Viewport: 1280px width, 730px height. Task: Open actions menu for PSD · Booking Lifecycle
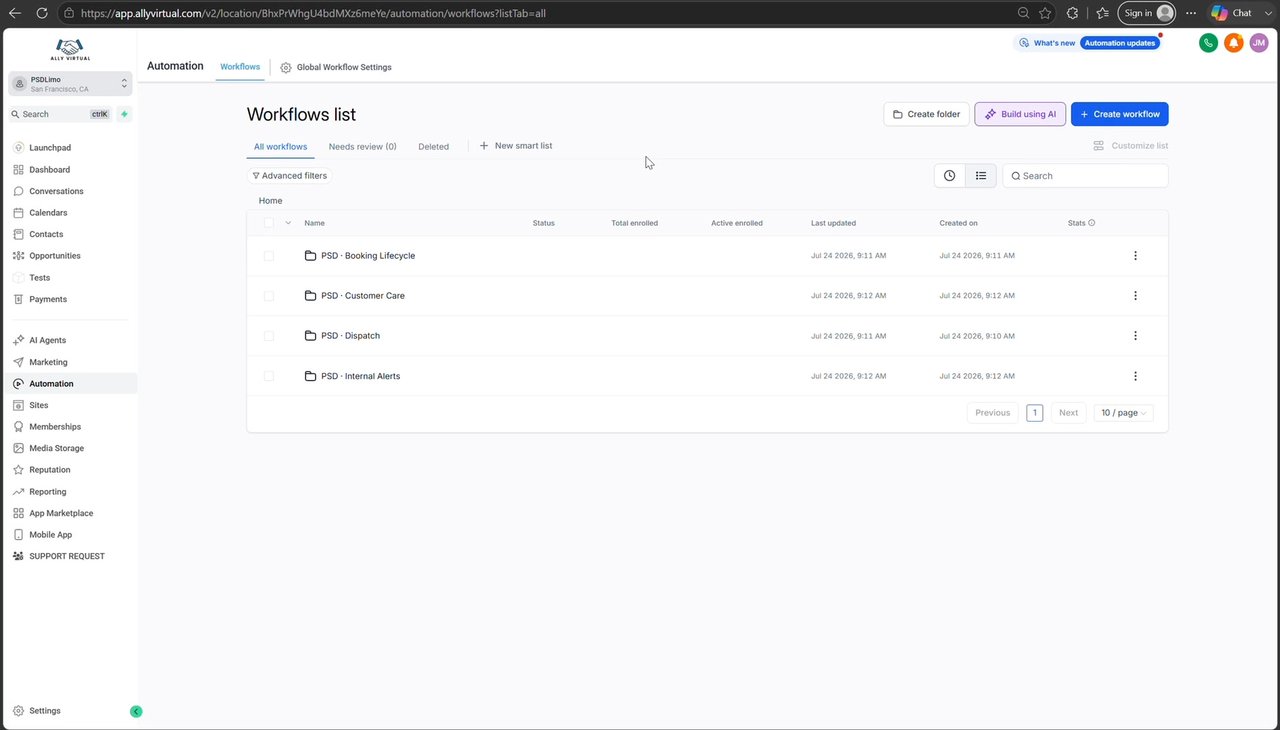pyautogui.click(x=1135, y=256)
